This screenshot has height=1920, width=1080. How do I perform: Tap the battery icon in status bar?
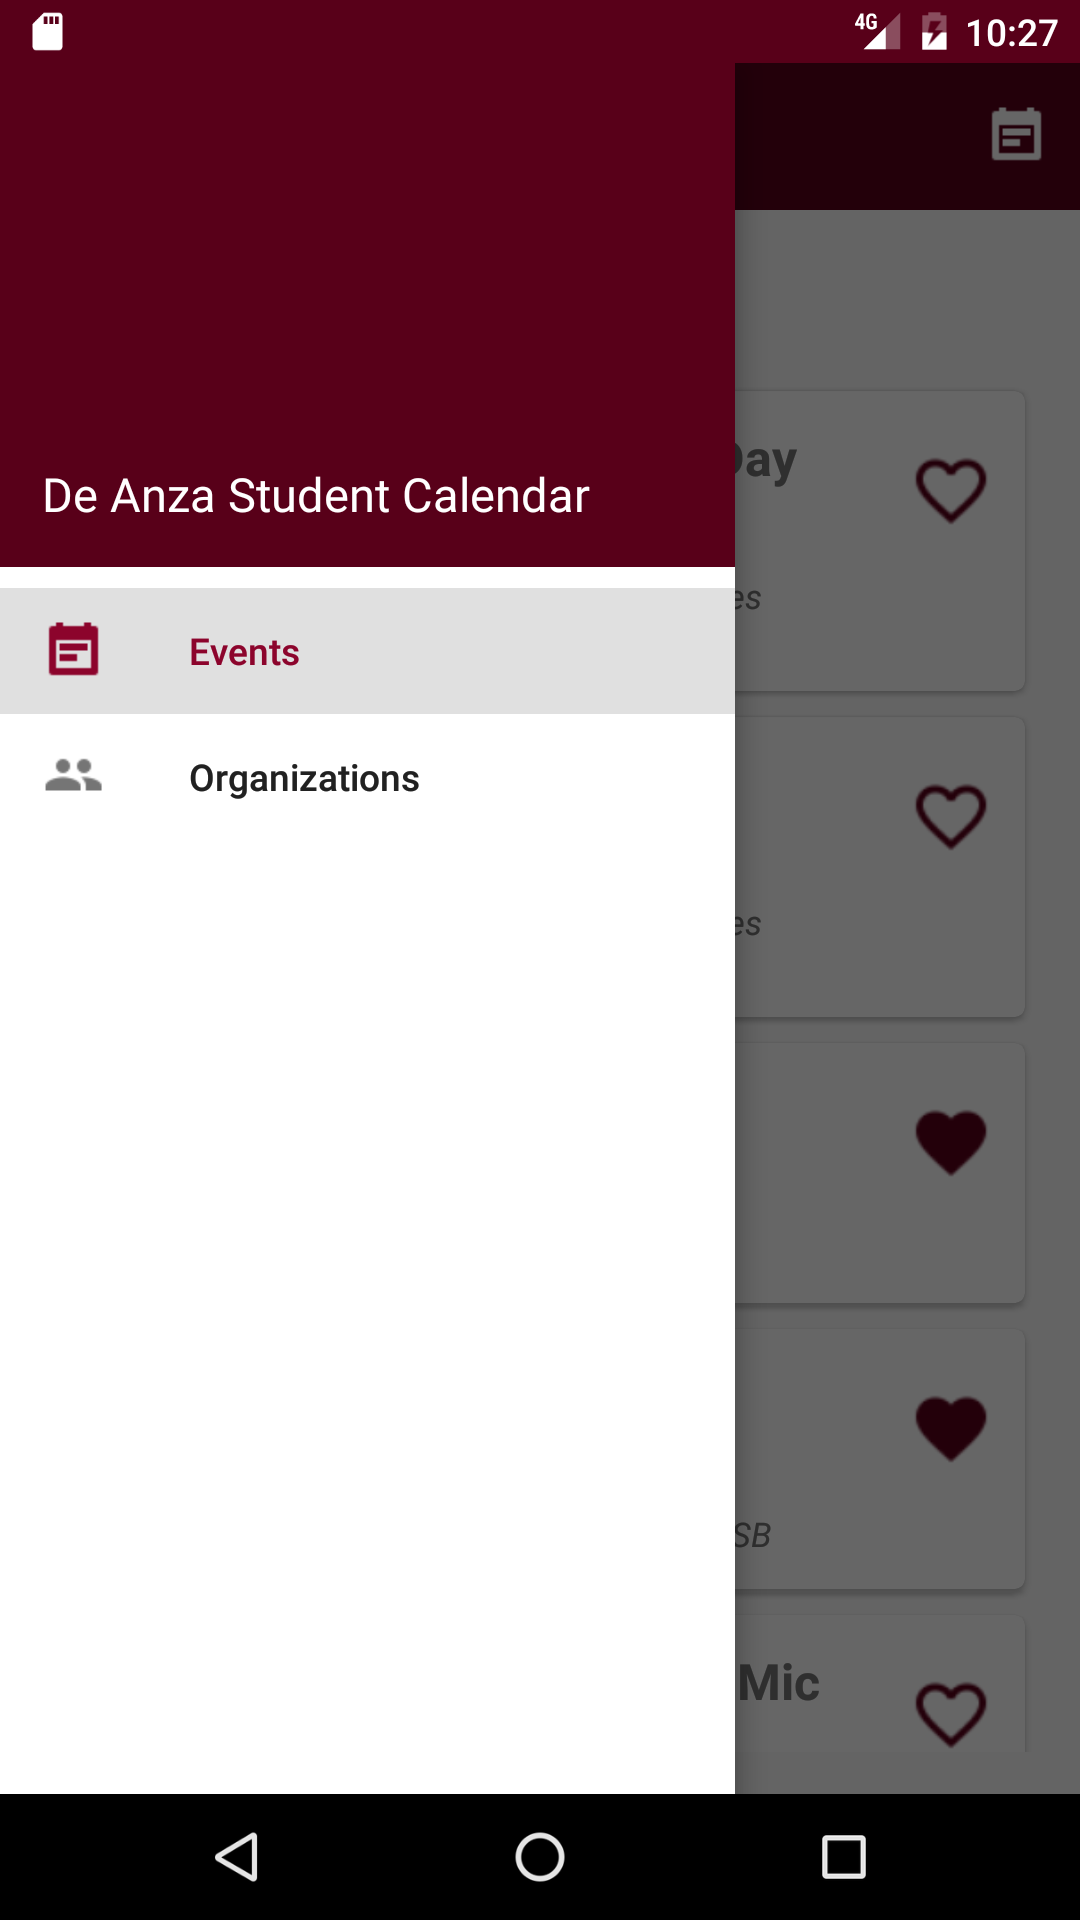point(934,32)
